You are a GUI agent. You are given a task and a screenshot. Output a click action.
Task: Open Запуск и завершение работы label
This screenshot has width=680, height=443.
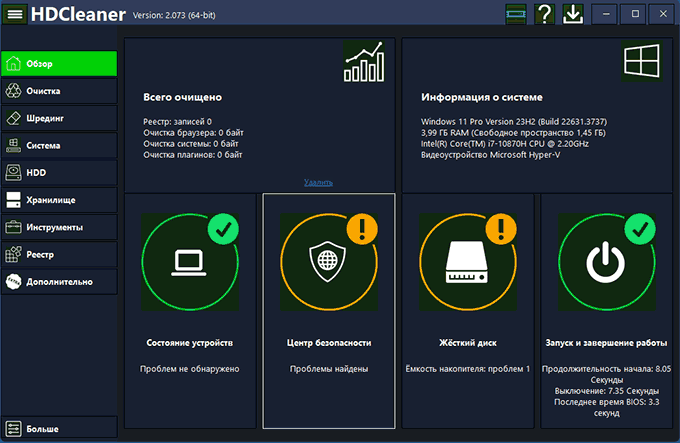coord(606,343)
